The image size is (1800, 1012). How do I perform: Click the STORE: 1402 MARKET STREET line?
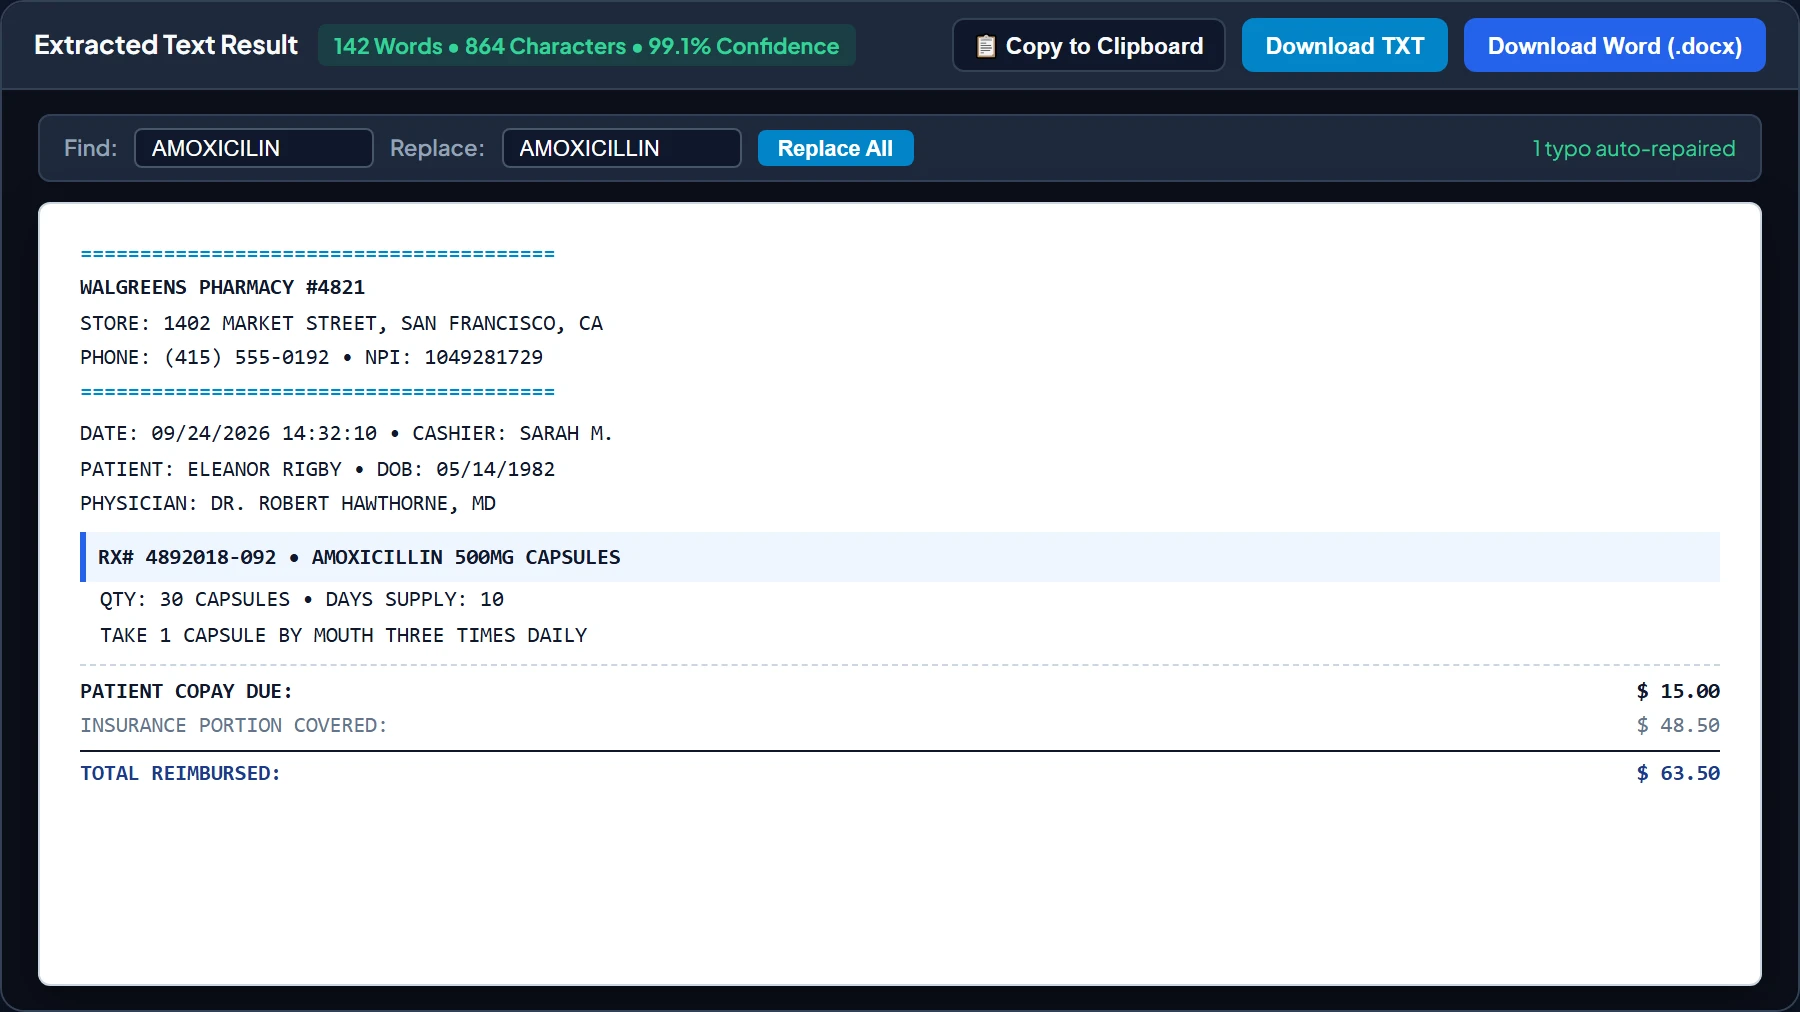341,323
